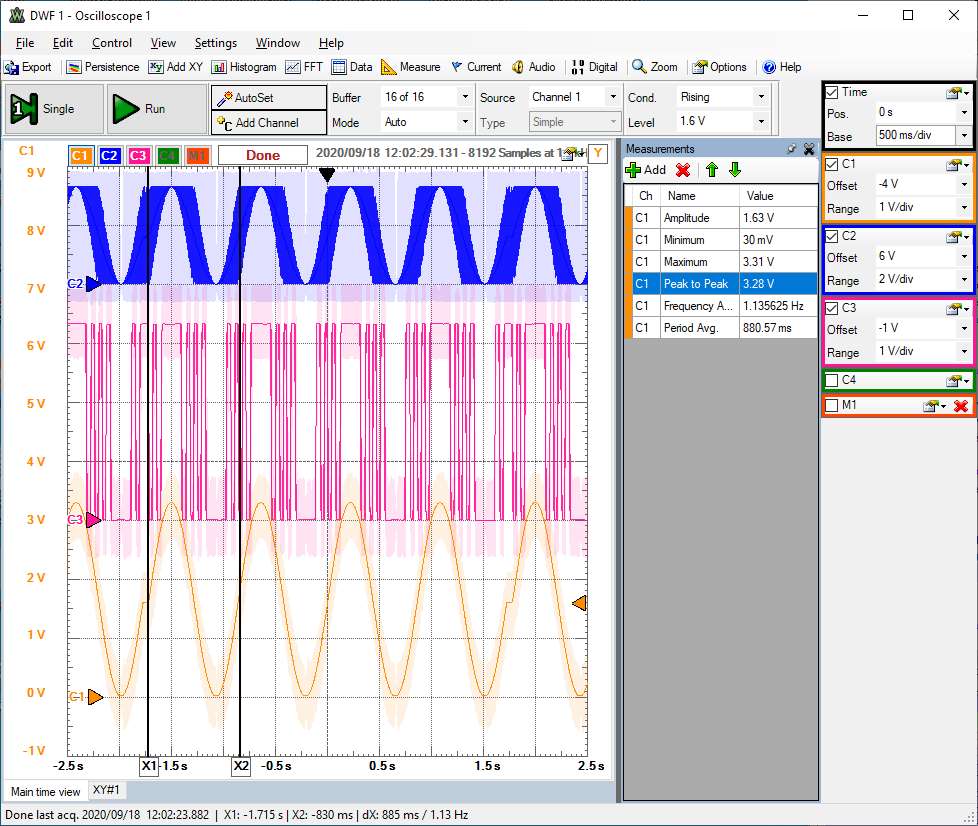This screenshot has height=826, width=978.
Task: Switch to the XY#1 tab
Action: 107,791
